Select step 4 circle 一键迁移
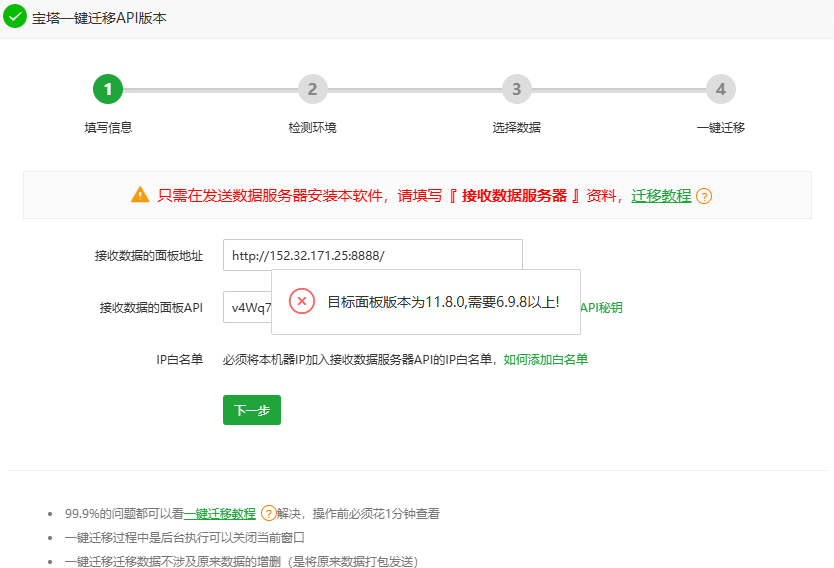The height and width of the screenshot is (568, 834). (721, 89)
